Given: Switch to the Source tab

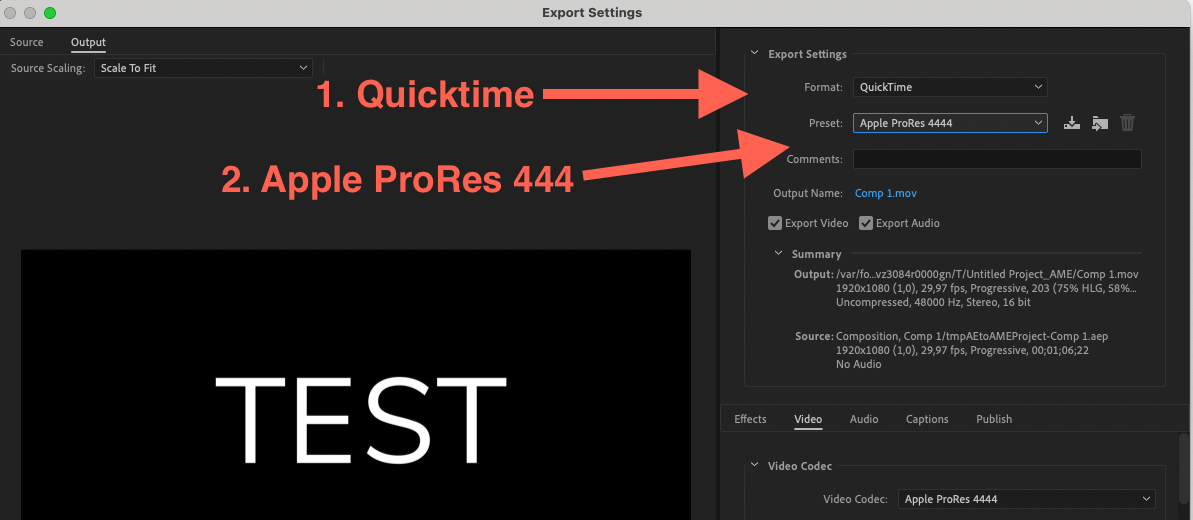Looking at the screenshot, I should (27, 42).
